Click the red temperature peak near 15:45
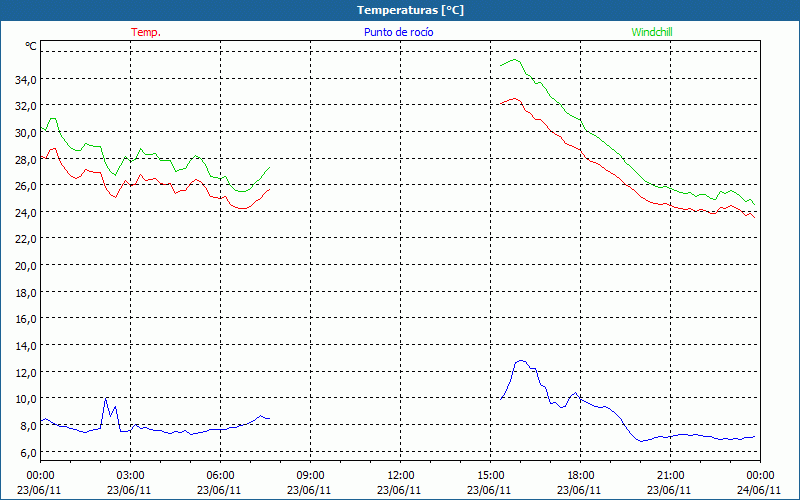The width and height of the screenshot is (800, 500). click(514, 98)
